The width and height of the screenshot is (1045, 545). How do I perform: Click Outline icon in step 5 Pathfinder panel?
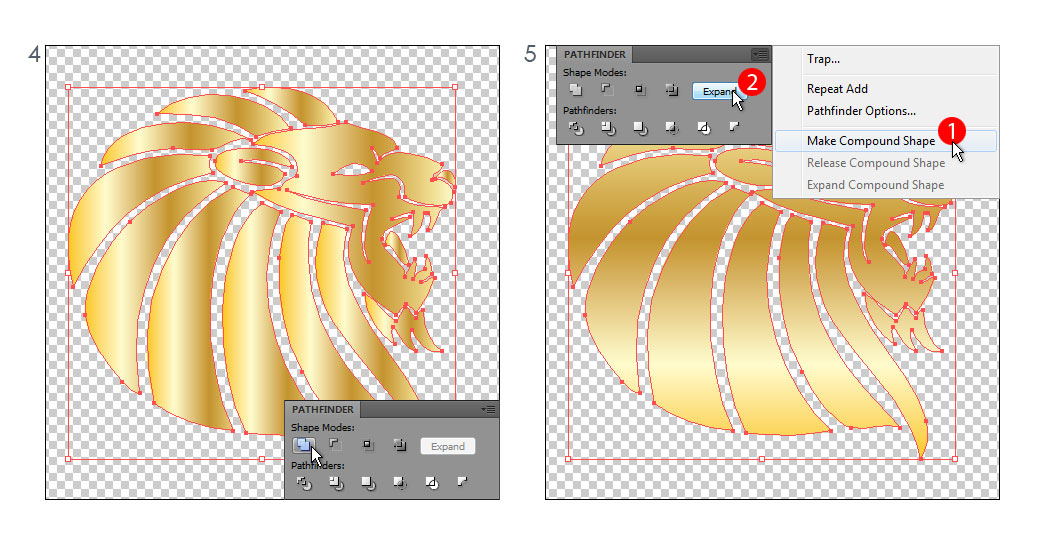tap(703, 127)
